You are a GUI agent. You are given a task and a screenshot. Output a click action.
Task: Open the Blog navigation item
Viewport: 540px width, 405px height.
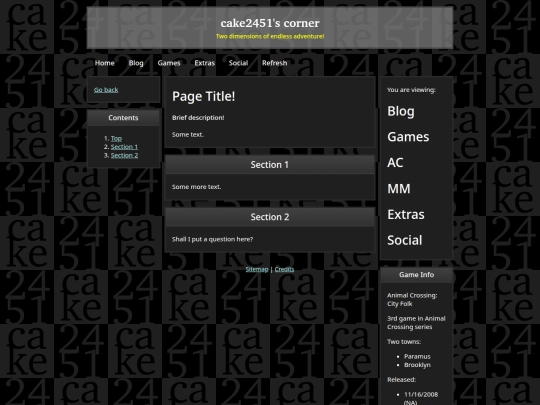click(x=136, y=63)
